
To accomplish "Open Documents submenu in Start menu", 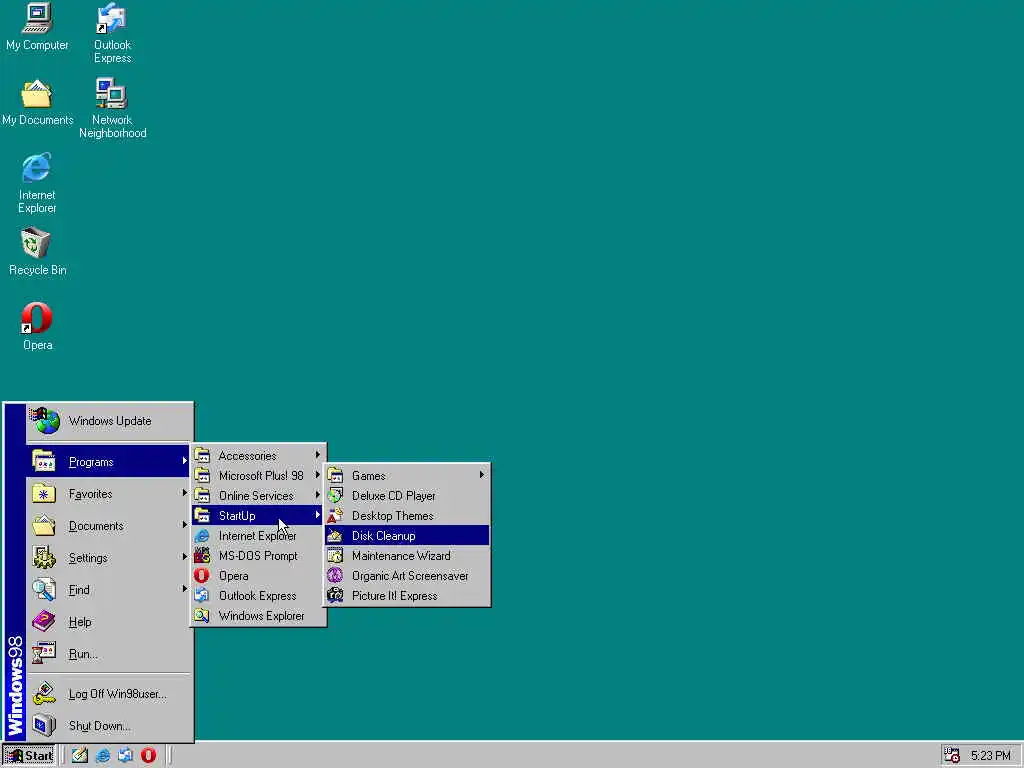I will tap(110, 526).
